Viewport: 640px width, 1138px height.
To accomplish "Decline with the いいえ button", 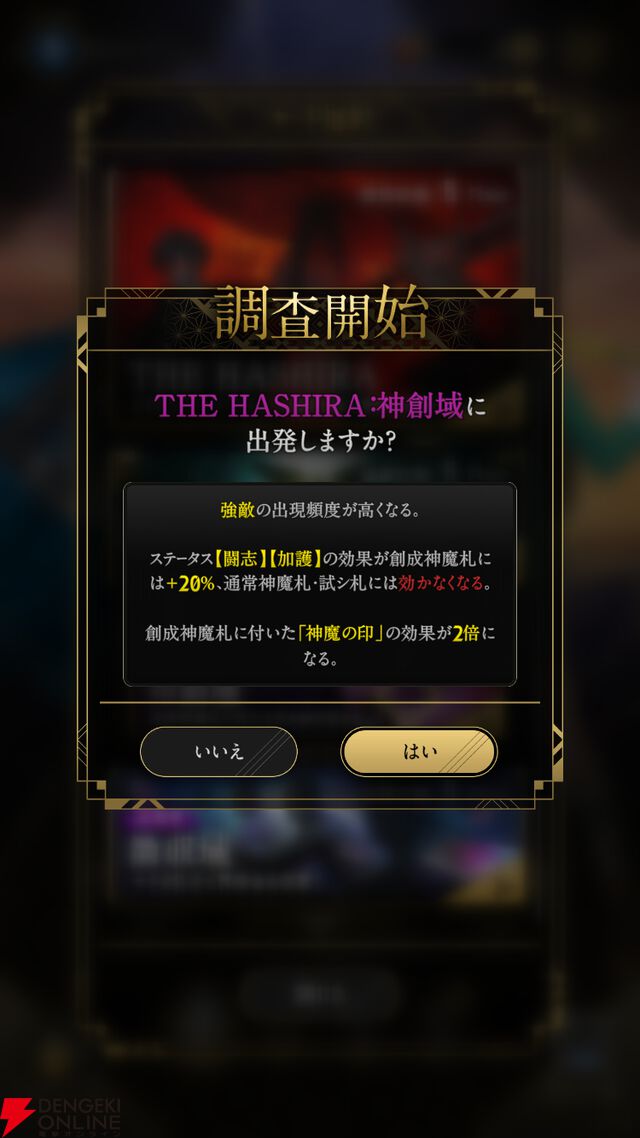I will tap(218, 752).
